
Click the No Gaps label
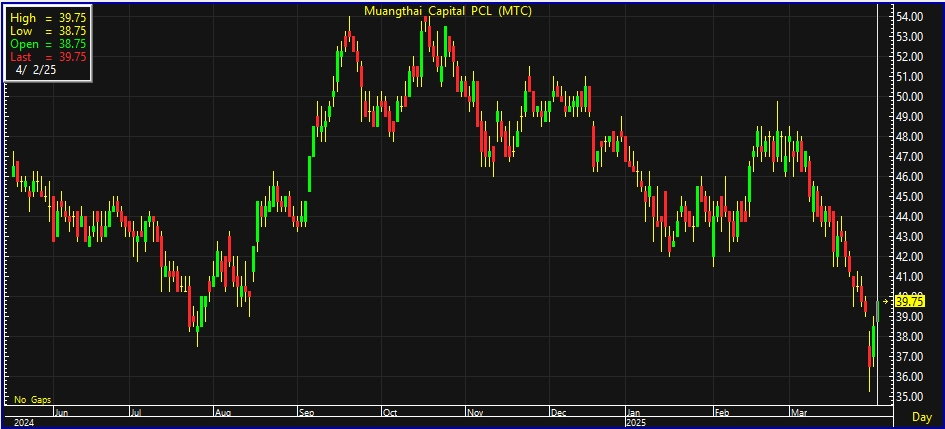coord(33,399)
